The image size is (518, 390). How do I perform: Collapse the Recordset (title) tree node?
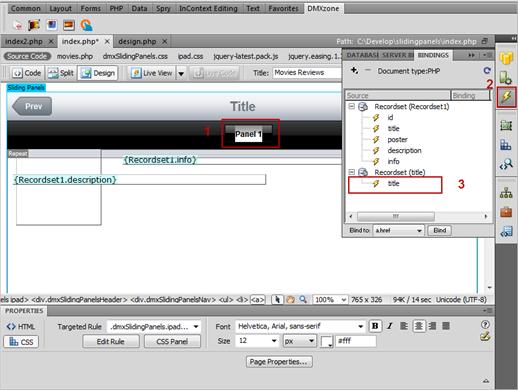click(351, 172)
